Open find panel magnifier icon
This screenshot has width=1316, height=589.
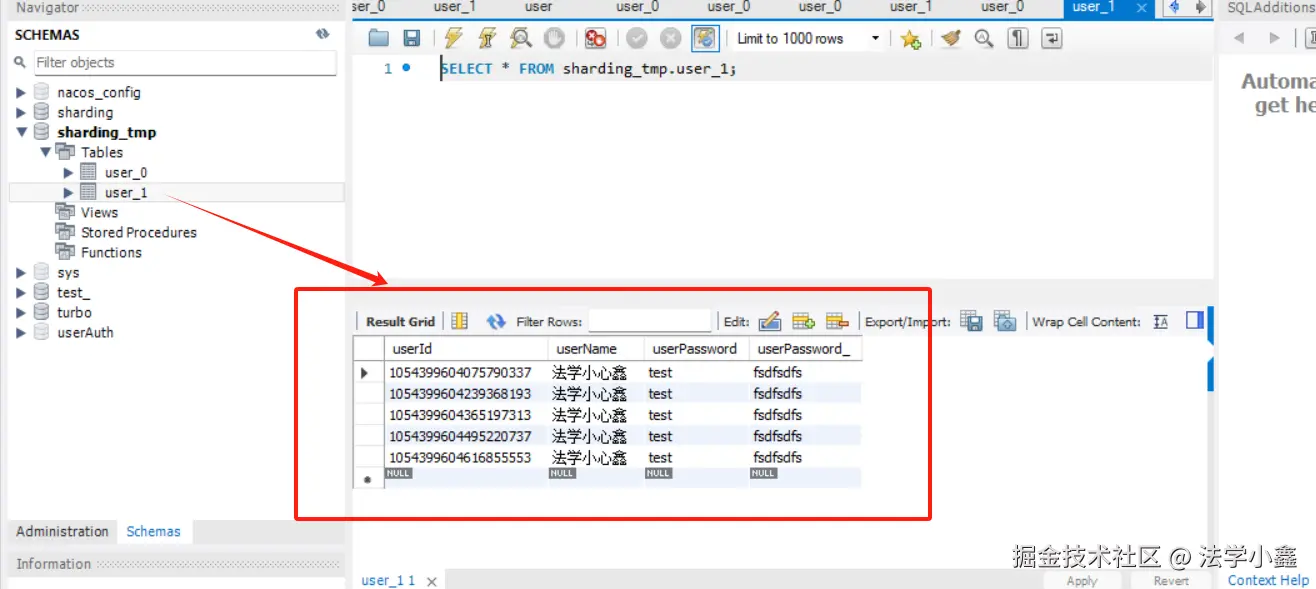pyautogui.click(x=984, y=38)
